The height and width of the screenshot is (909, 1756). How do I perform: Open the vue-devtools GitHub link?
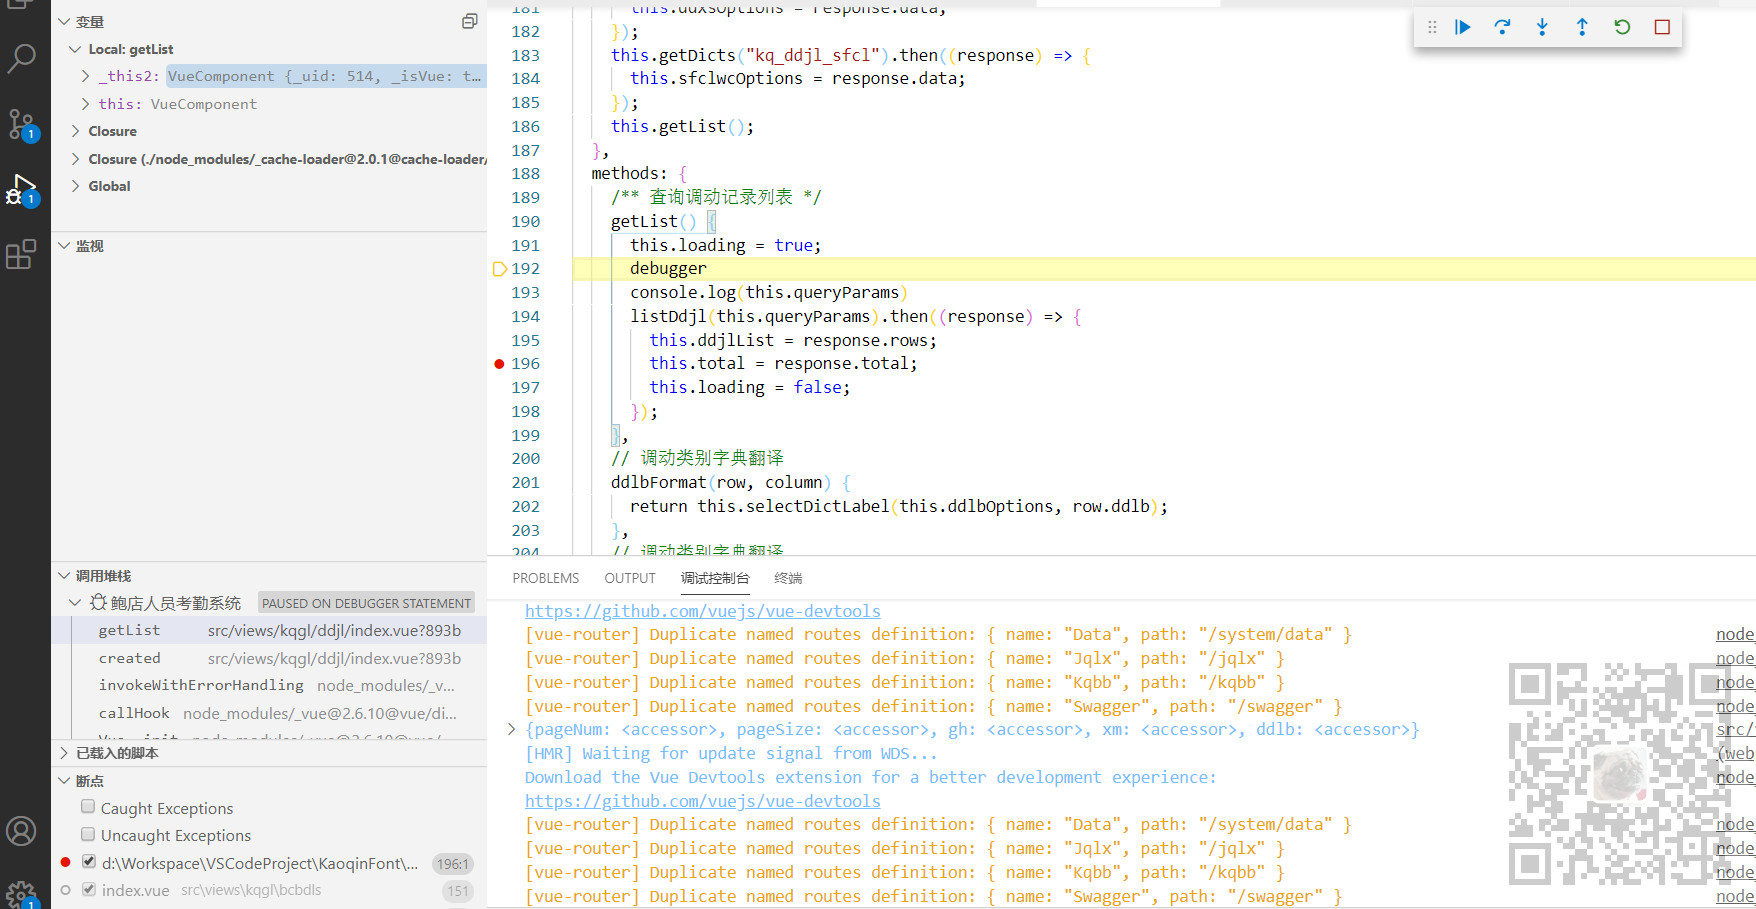click(x=702, y=611)
